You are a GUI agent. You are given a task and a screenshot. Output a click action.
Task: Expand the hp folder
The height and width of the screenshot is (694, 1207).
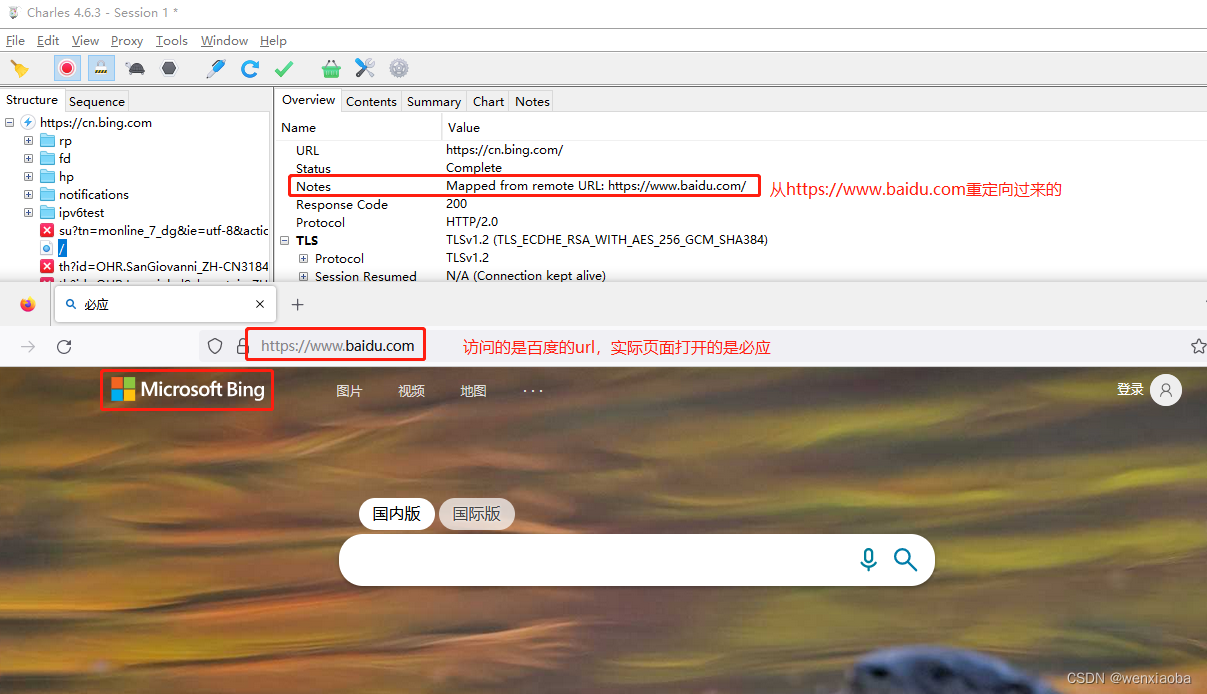[x=28, y=177]
